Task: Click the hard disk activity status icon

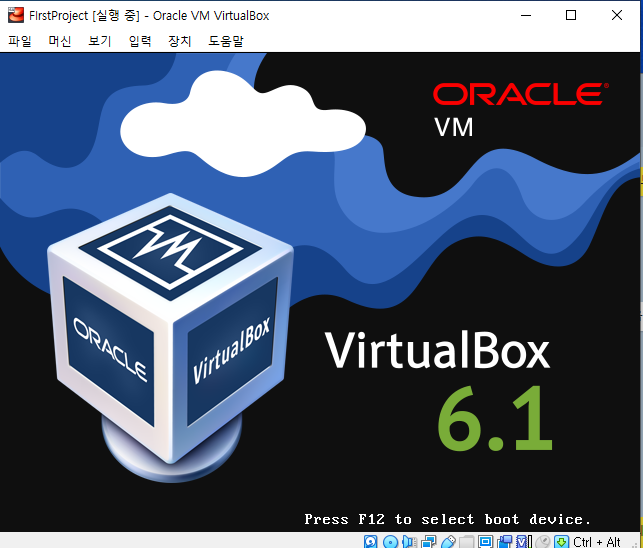Action: click(x=370, y=542)
